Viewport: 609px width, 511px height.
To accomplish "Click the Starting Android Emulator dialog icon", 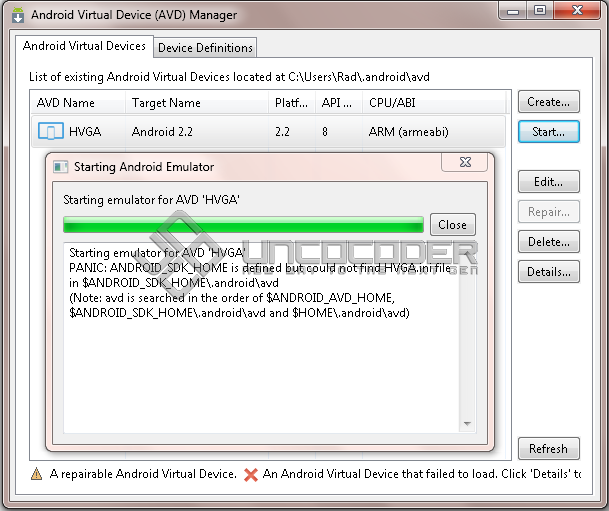I will [x=61, y=167].
